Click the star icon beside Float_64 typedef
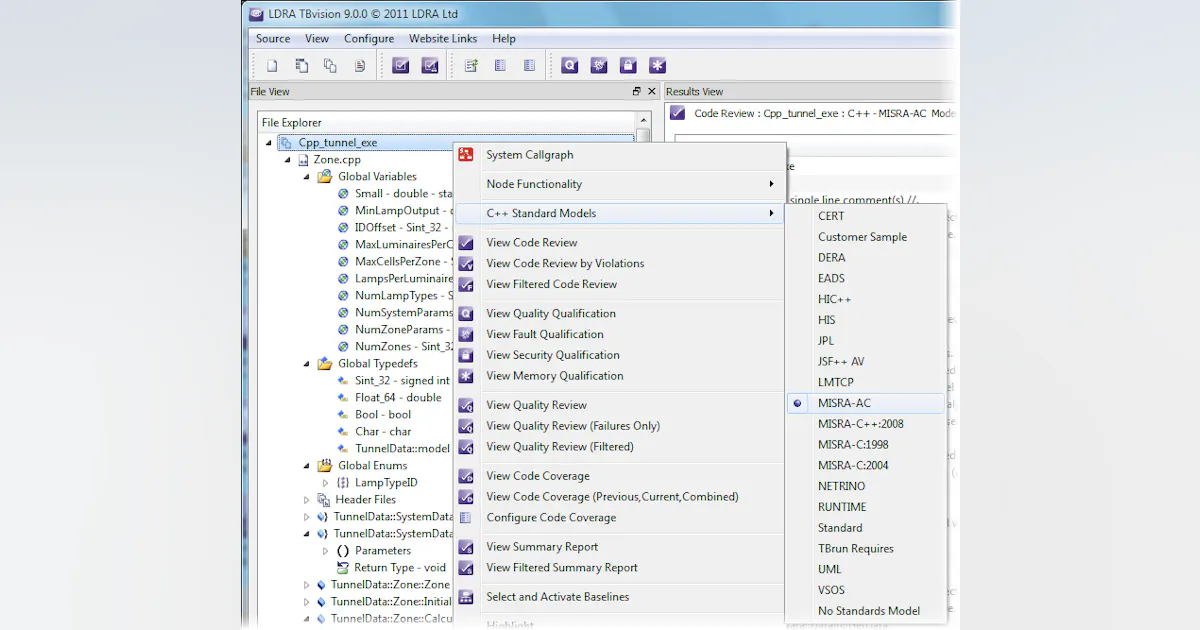The height and width of the screenshot is (630, 1200). pos(343,398)
